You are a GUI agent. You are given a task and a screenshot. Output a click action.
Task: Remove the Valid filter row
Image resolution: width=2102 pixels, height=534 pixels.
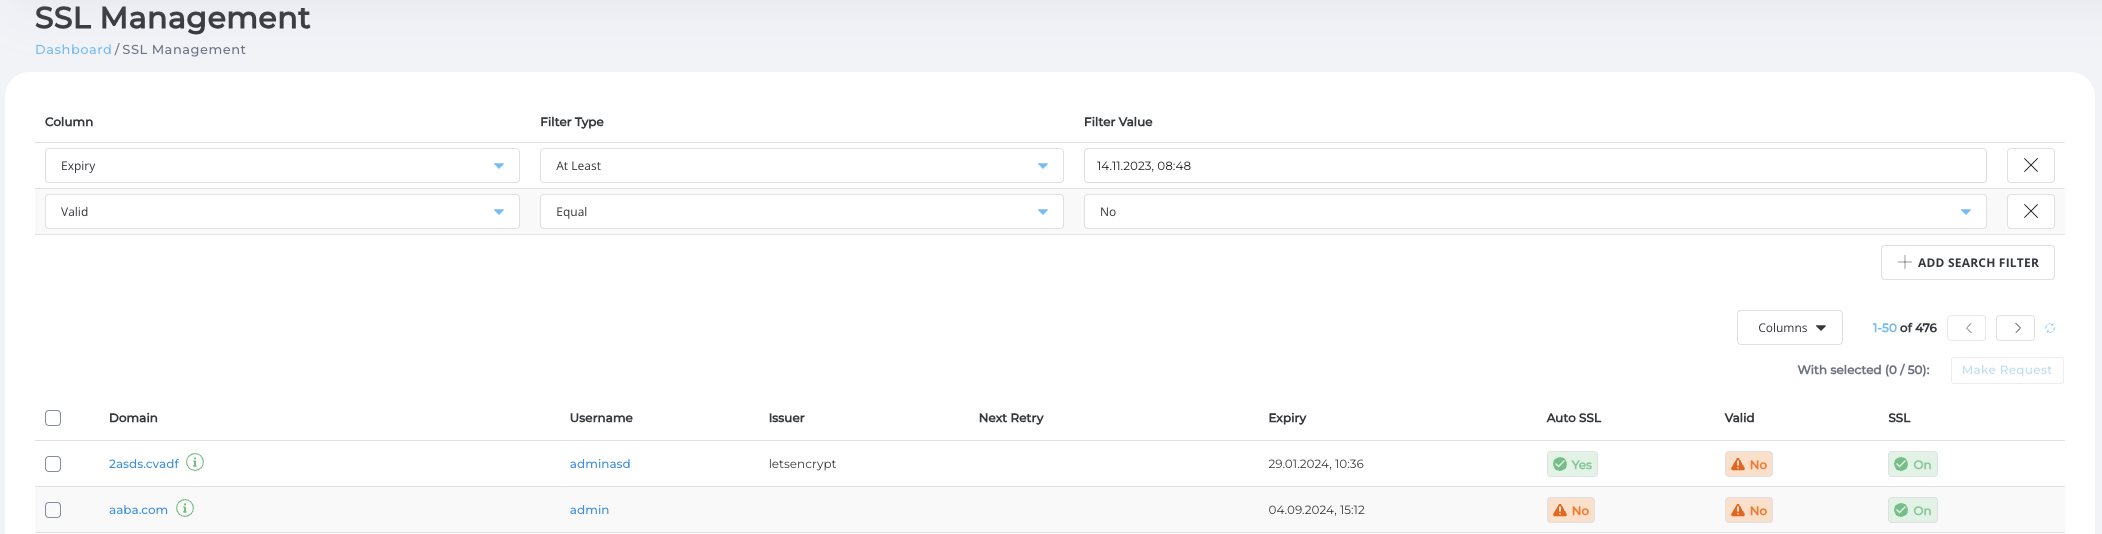[x=2030, y=212]
